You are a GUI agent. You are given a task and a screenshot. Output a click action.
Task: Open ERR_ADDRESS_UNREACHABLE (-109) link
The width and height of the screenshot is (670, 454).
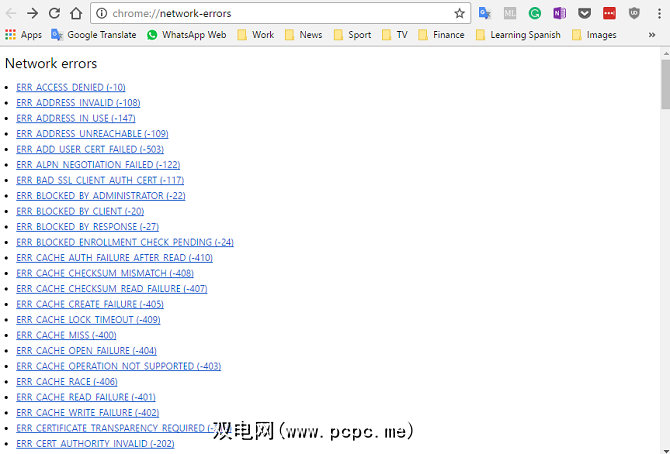point(92,134)
